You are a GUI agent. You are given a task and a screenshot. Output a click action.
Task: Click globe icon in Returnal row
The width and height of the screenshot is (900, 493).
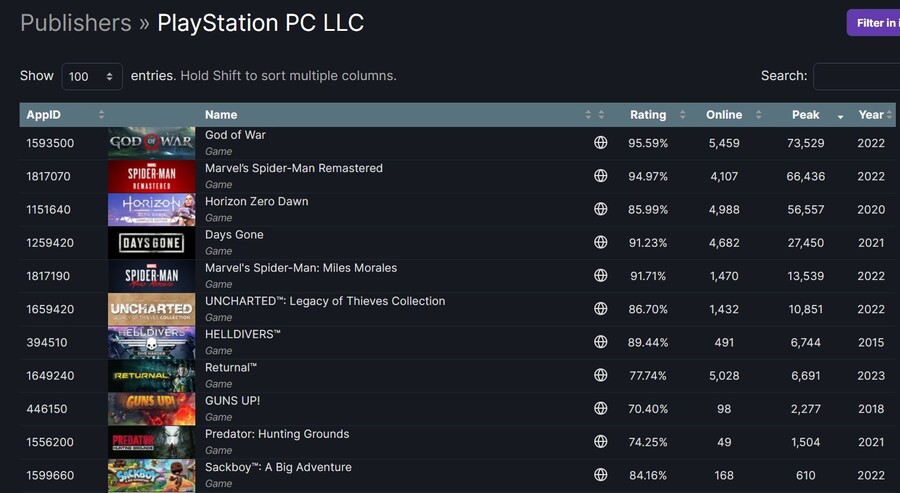[601, 375]
